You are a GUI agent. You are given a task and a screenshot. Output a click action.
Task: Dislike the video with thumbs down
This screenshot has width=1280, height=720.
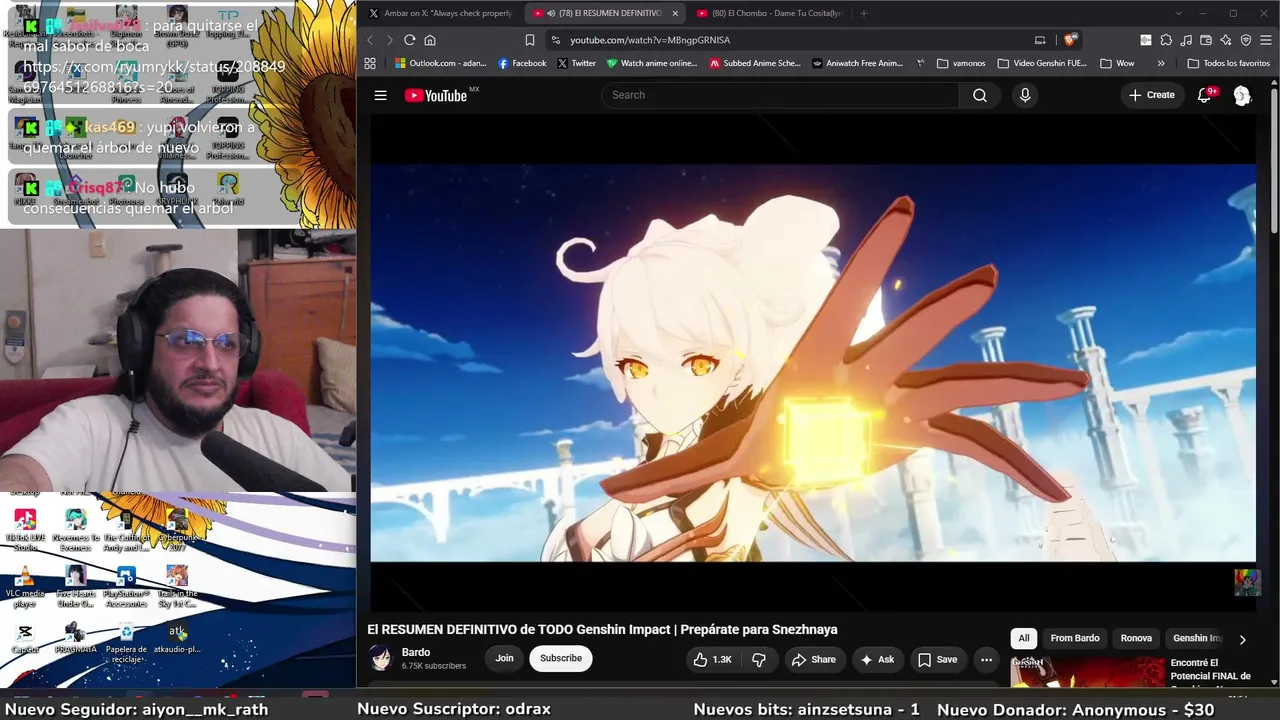coord(759,659)
